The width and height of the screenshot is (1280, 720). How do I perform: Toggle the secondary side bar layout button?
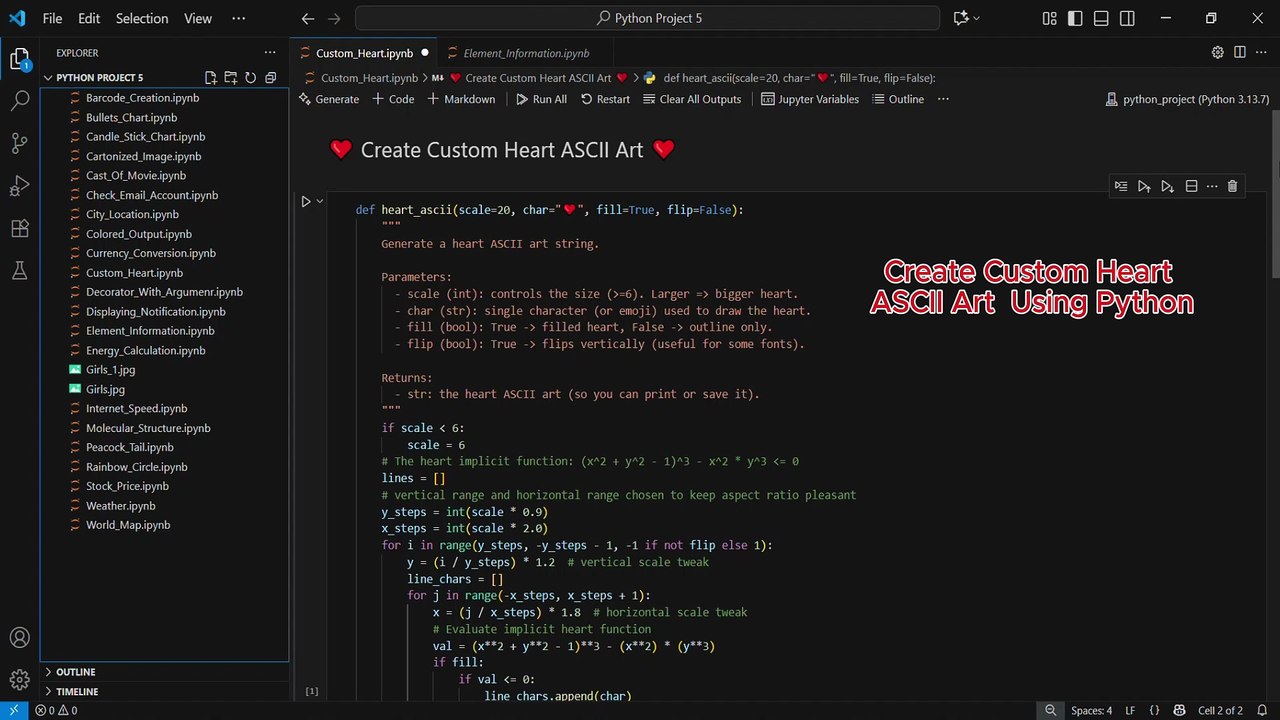(1127, 18)
